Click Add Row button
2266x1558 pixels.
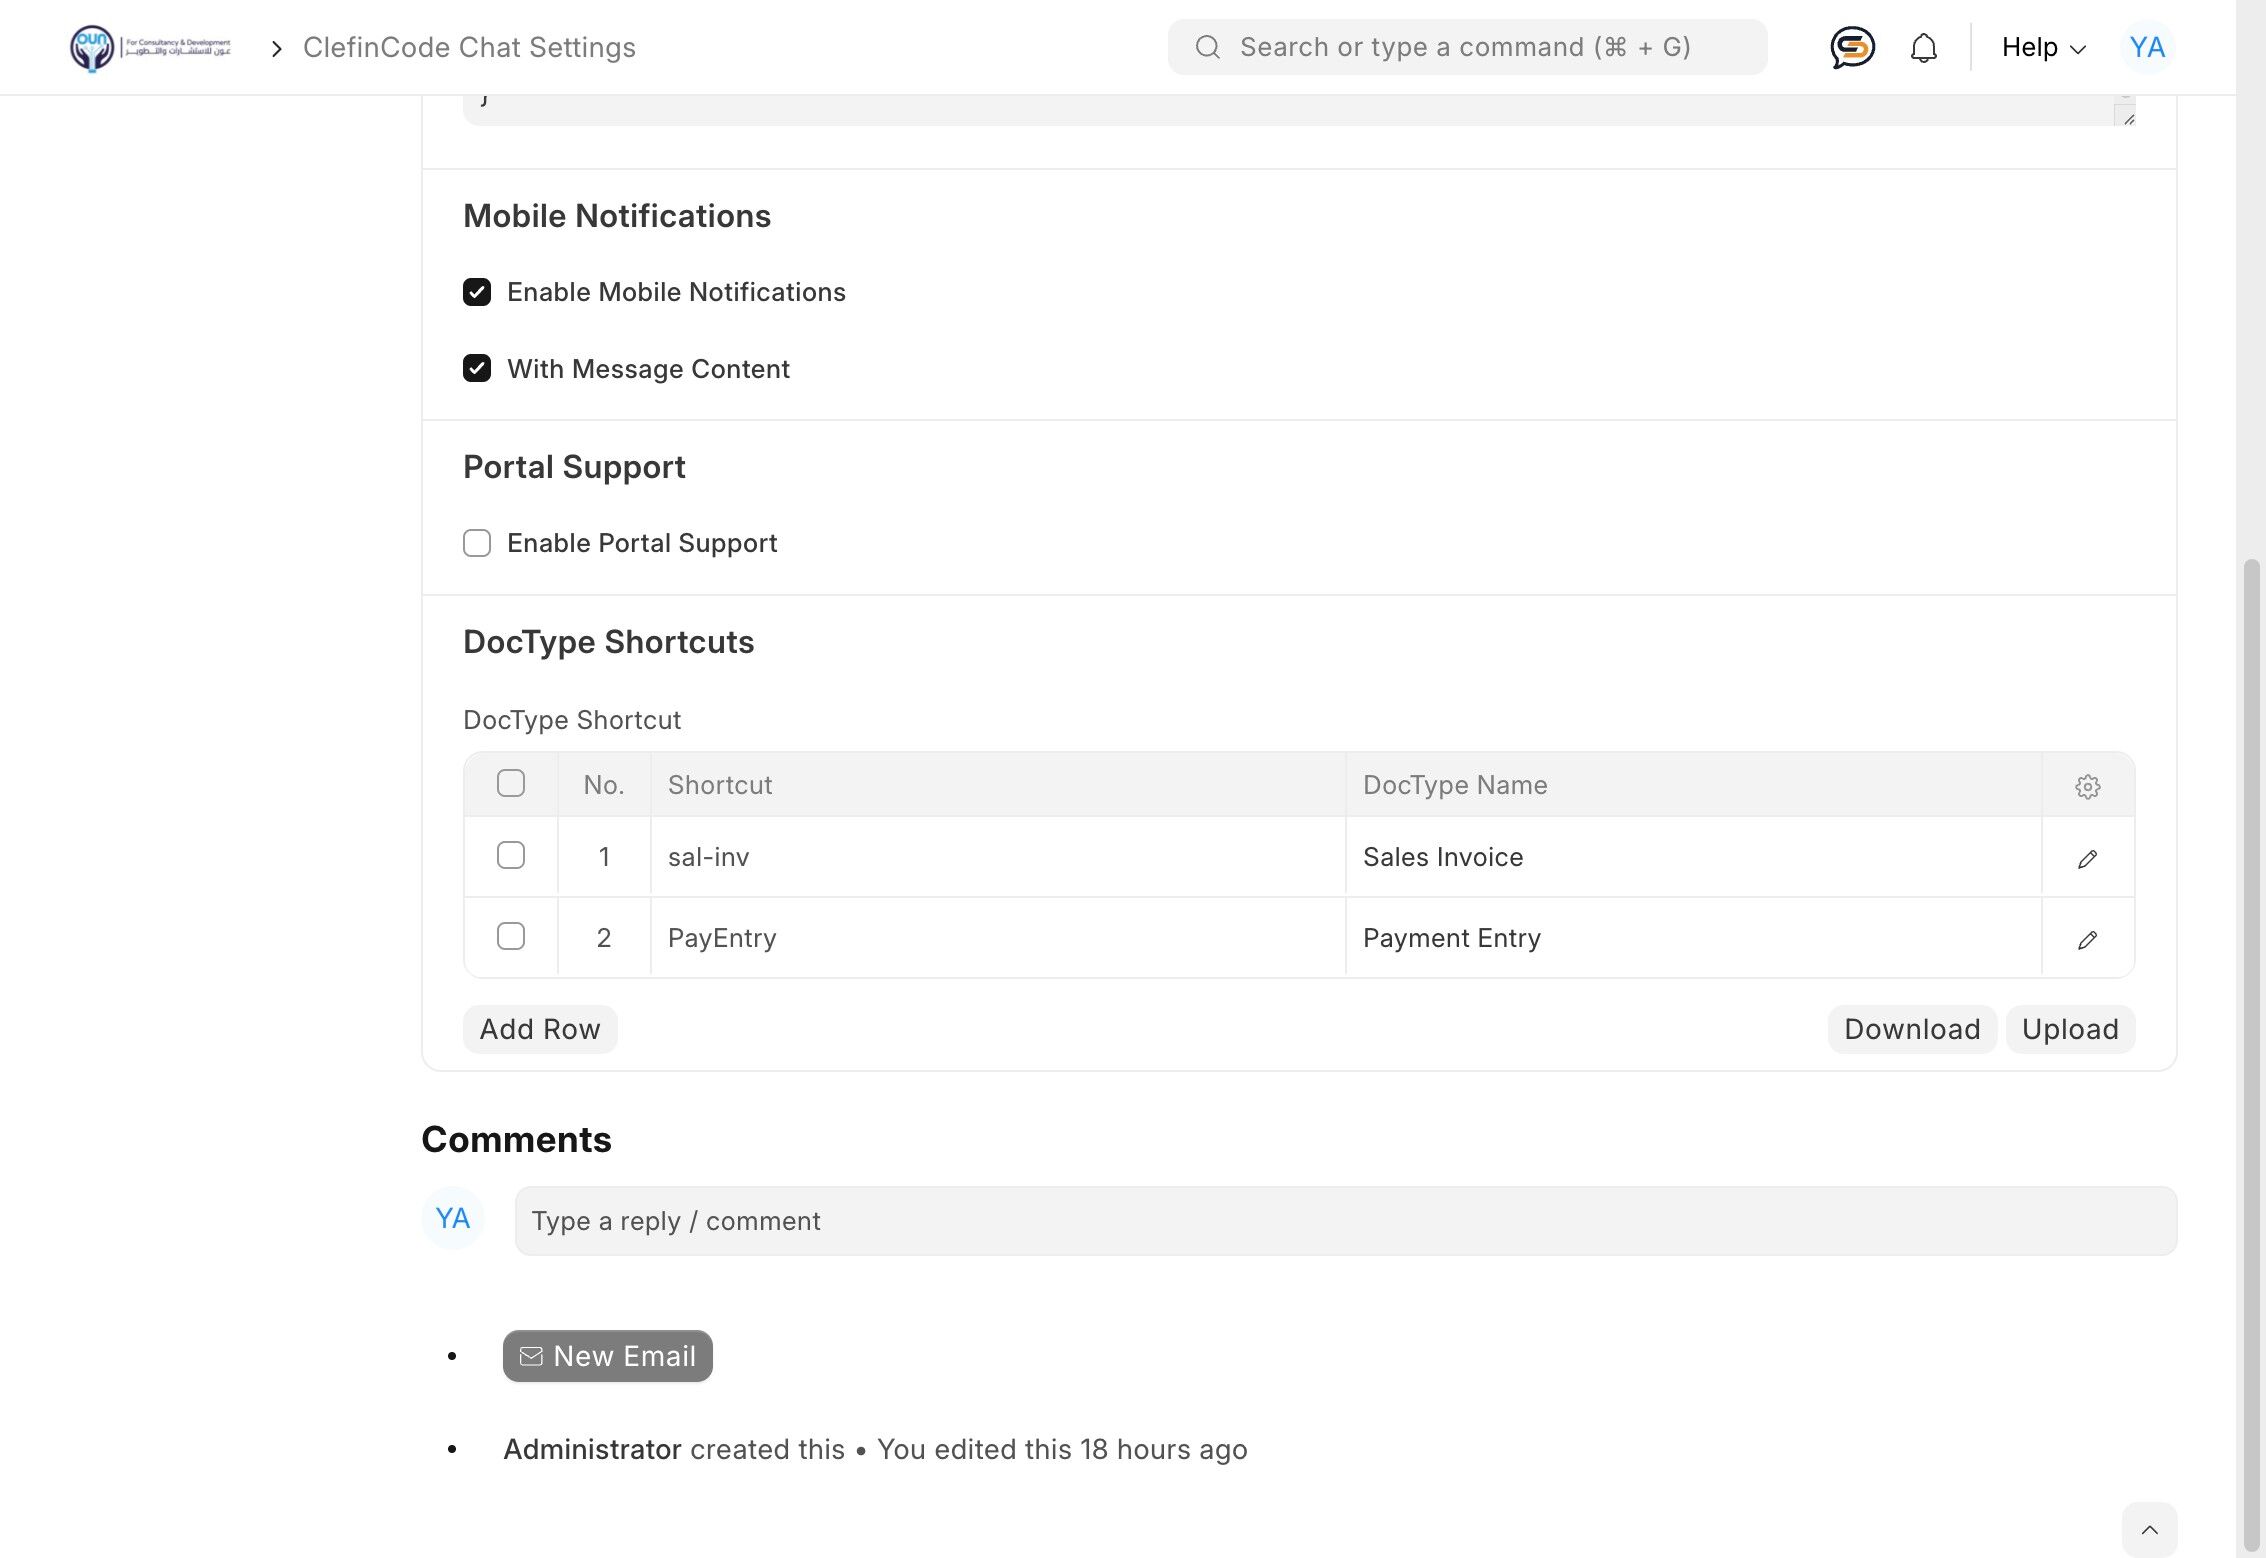pos(540,1029)
